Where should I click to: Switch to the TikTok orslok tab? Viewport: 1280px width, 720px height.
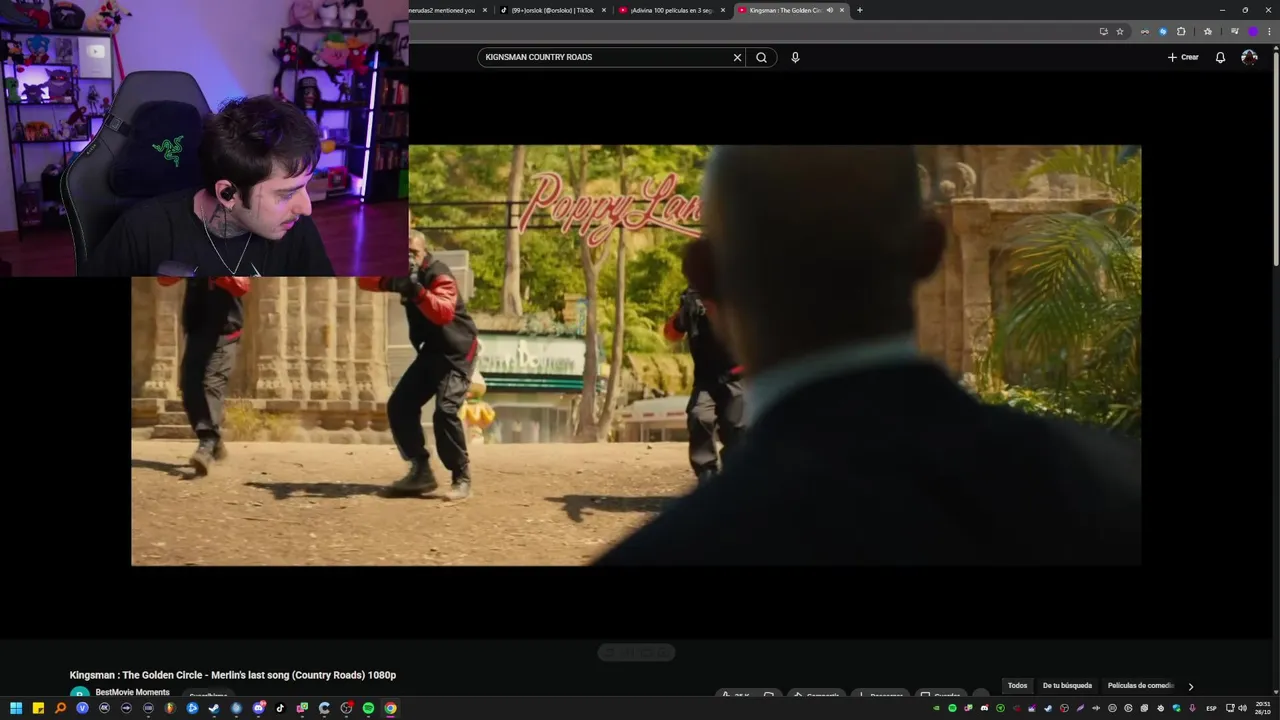pos(552,10)
